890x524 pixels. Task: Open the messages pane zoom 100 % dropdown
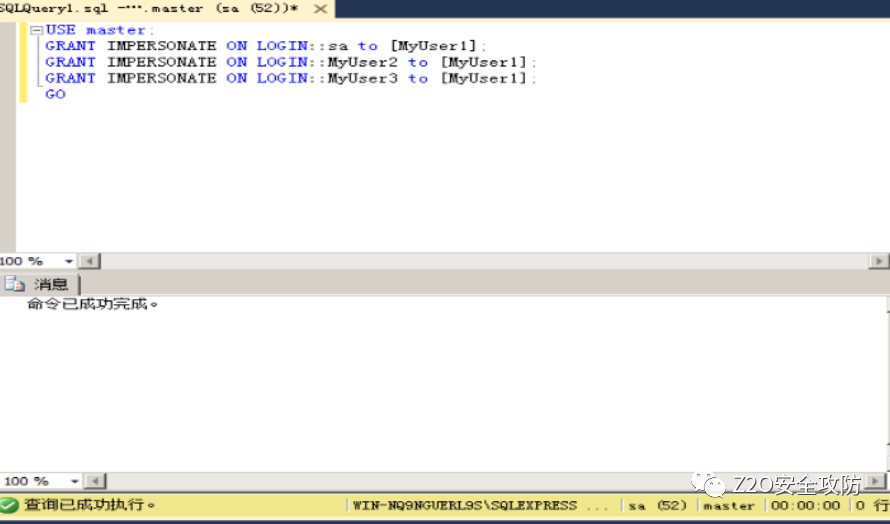(x=74, y=481)
